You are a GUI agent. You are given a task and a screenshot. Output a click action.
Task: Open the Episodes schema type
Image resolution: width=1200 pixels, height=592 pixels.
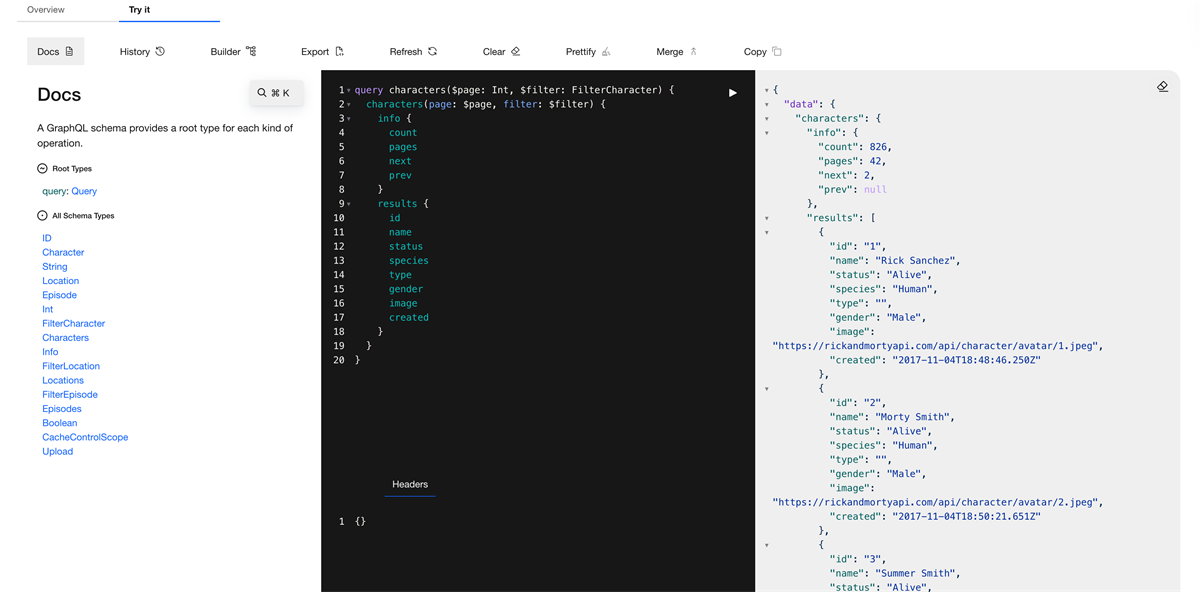pyautogui.click(x=62, y=409)
